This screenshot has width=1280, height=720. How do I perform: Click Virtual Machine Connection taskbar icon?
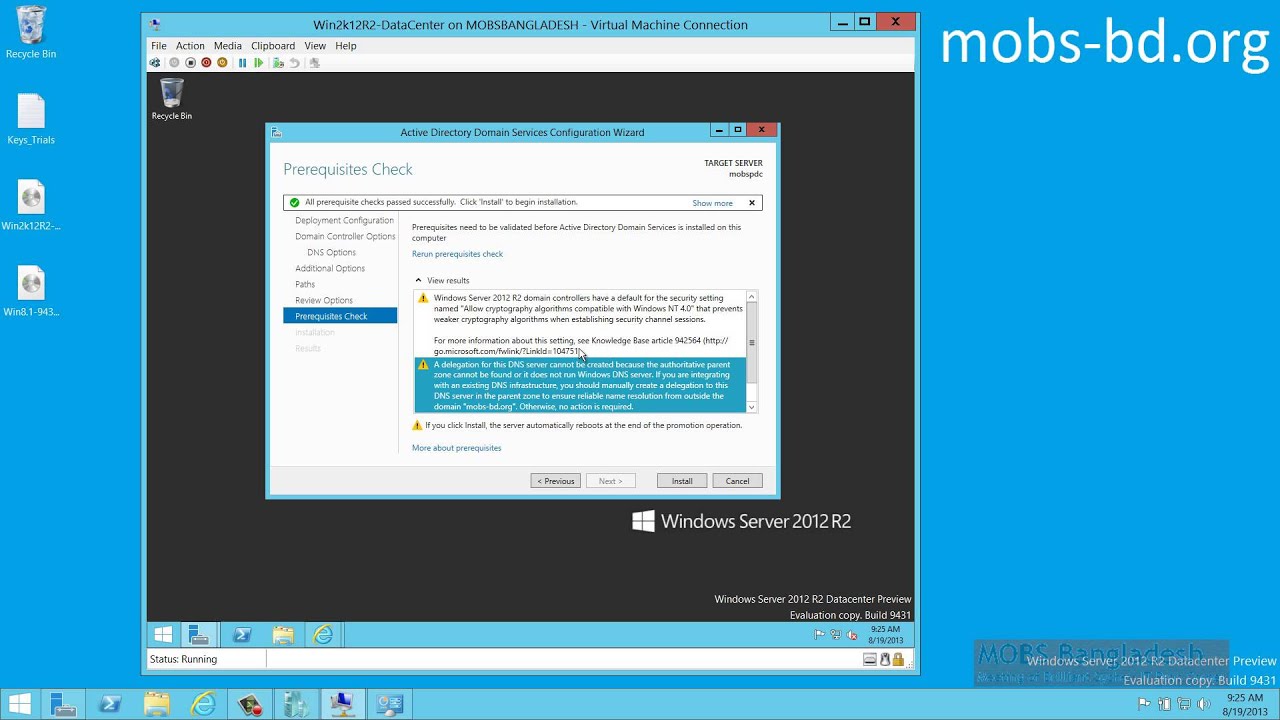tap(342, 704)
